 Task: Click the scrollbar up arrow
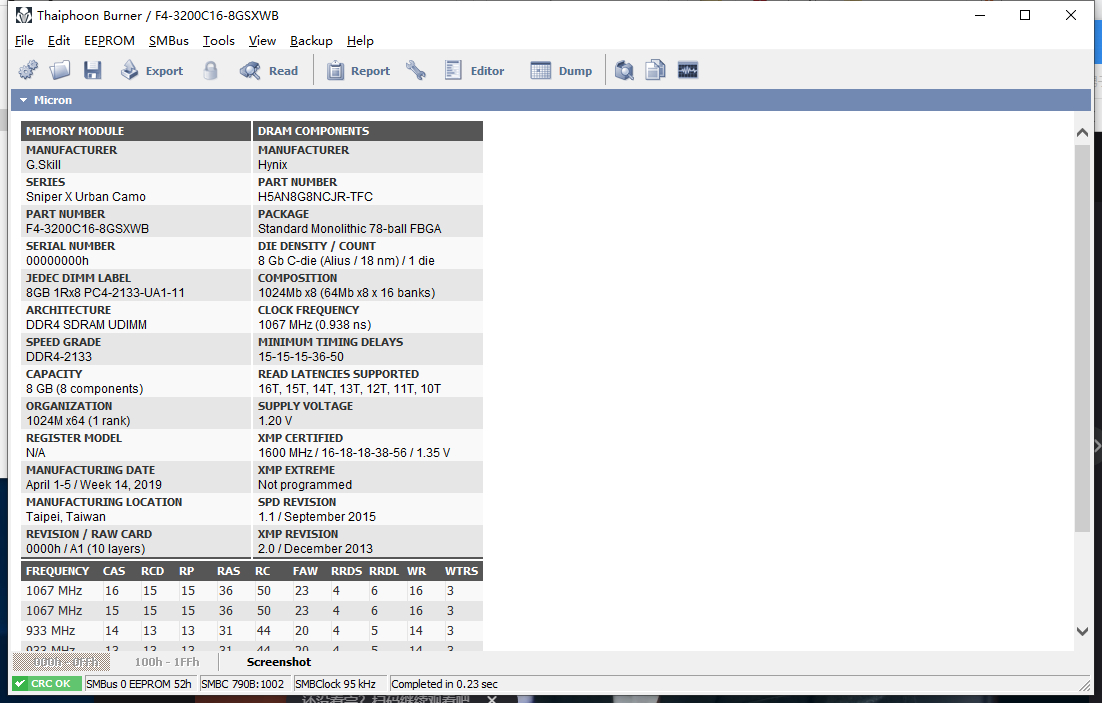[x=1082, y=132]
